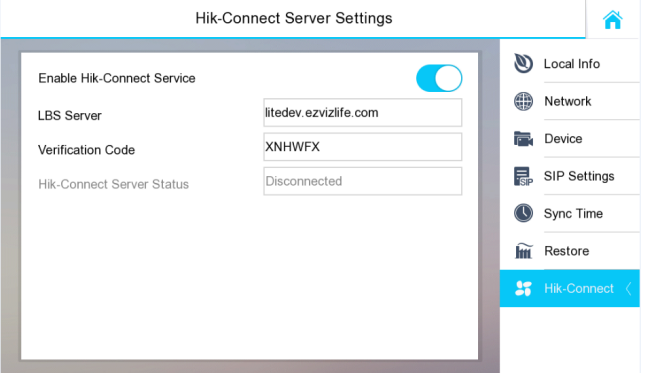The height and width of the screenshot is (374, 651).
Task: Click the Local Info leaf icon
Action: (x=523, y=64)
